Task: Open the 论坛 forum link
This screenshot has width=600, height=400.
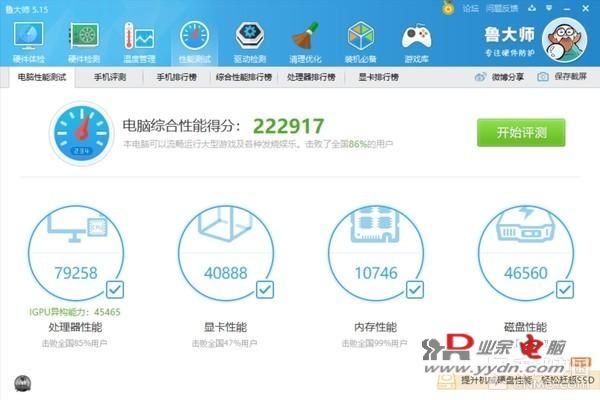Action: tap(470, 8)
